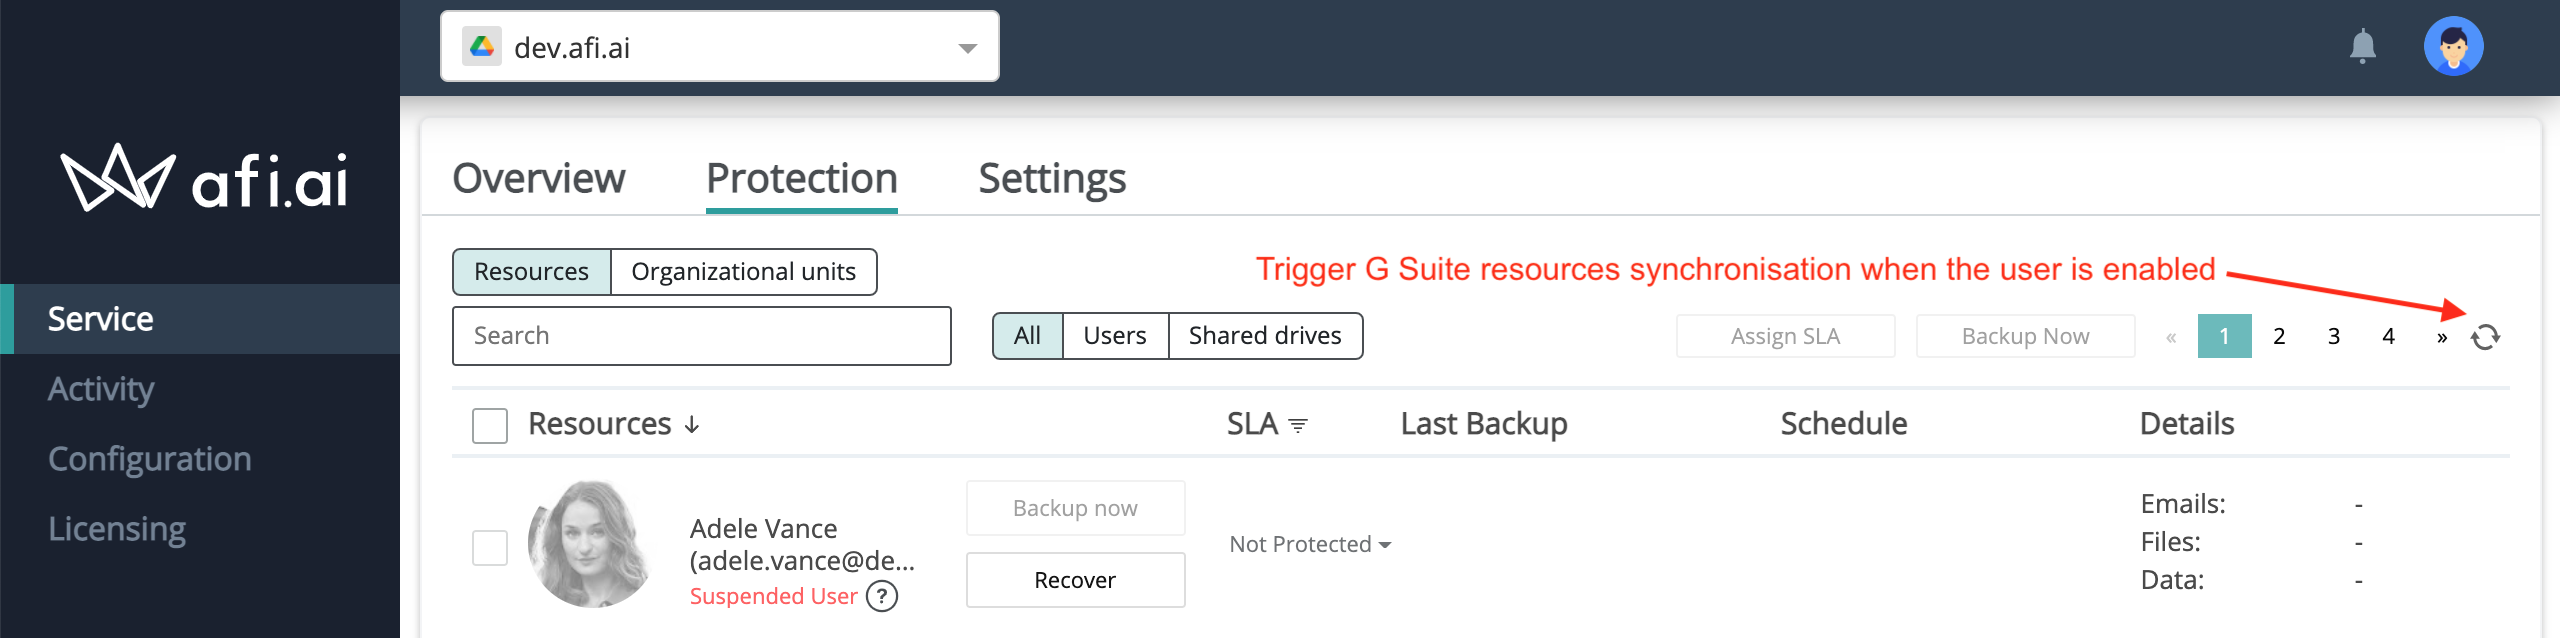Image resolution: width=2560 pixels, height=638 pixels.
Task: Click the refresh sync resources icon
Action: [2485, 337]
